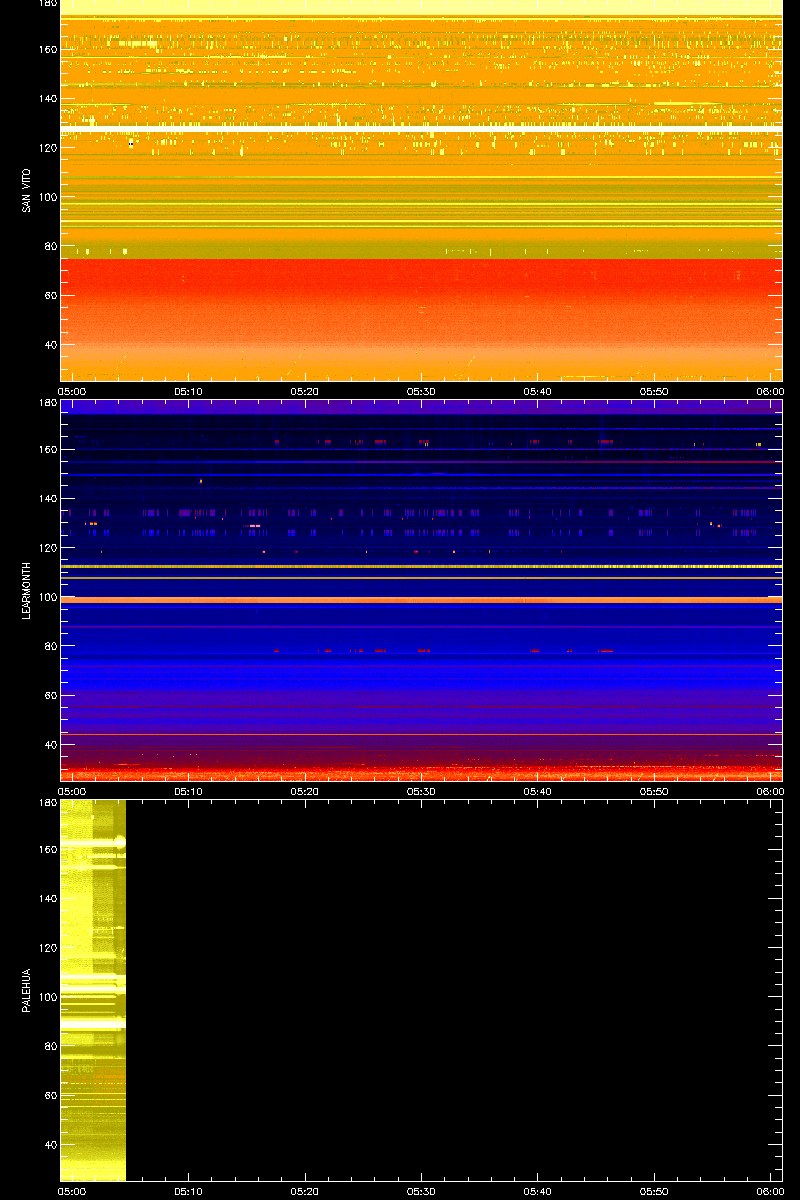This screenshot has height=1200, width=800.
Task: Select the 60 frequency label on Learmonth axis
Action: pos(49,696)
